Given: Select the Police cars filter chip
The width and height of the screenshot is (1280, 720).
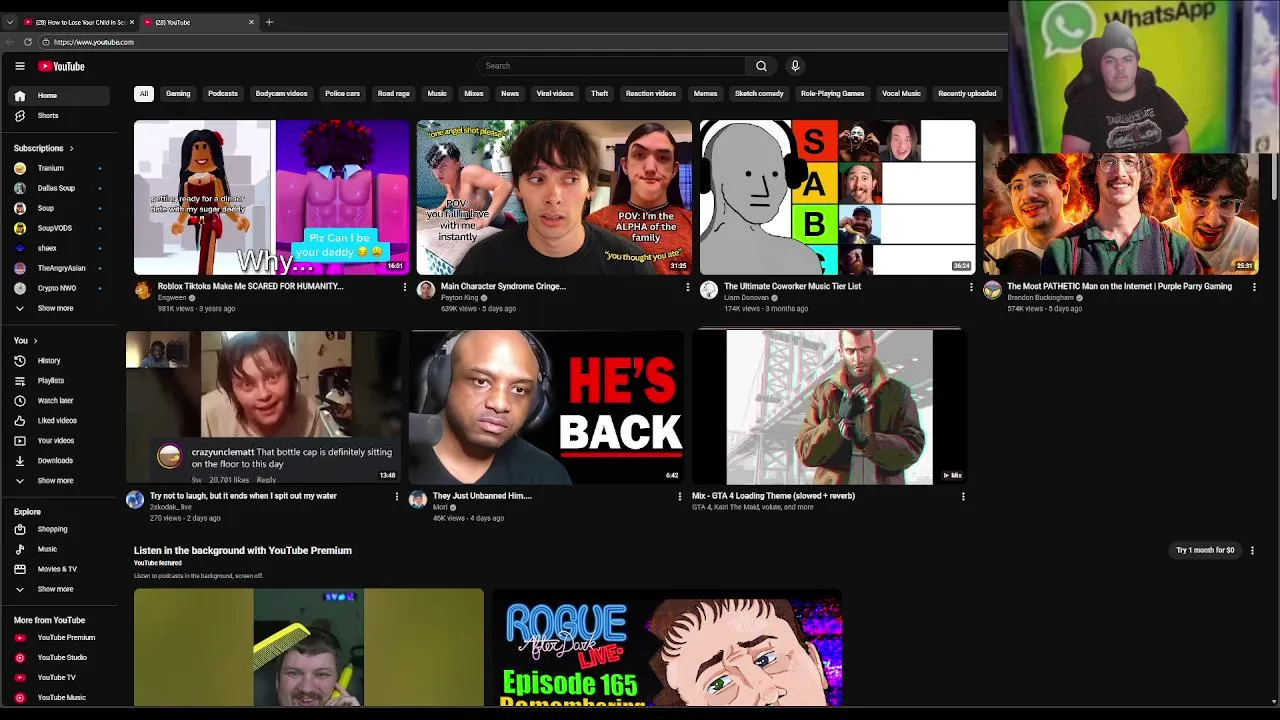Looking at the screenshot, I should coord(342,94).
